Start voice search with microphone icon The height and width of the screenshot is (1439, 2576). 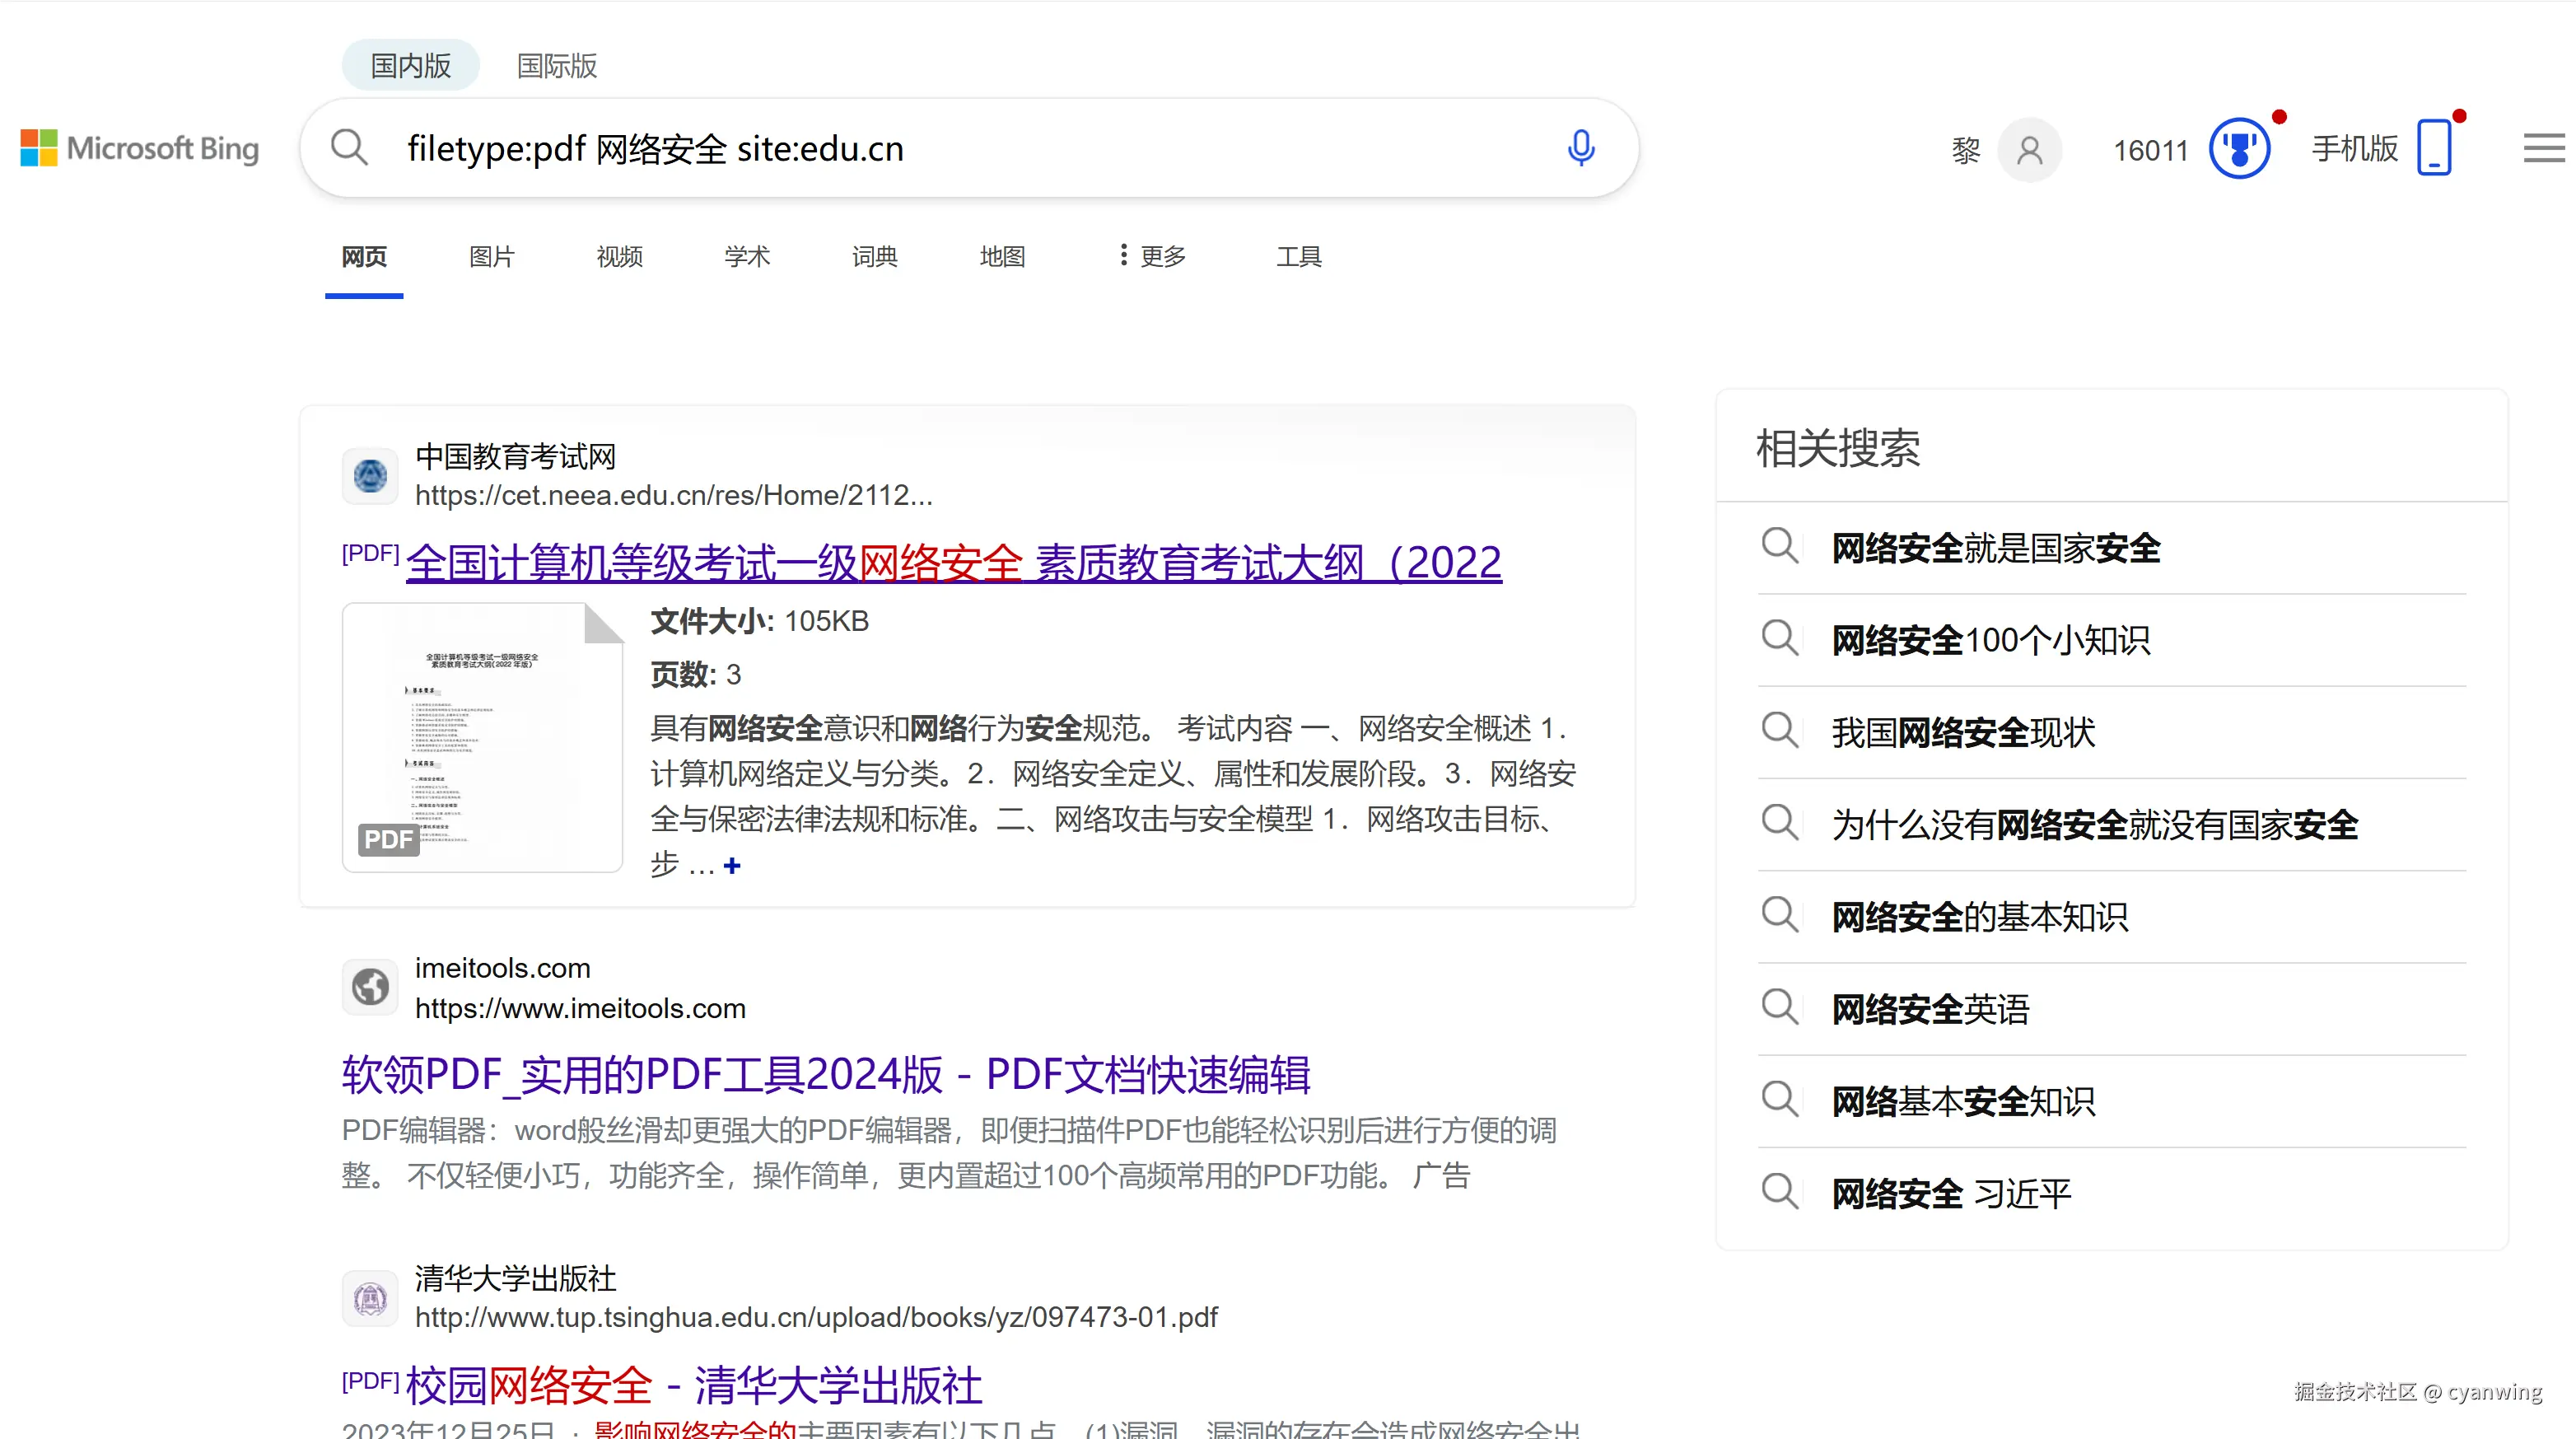(x=1580, y=148)
